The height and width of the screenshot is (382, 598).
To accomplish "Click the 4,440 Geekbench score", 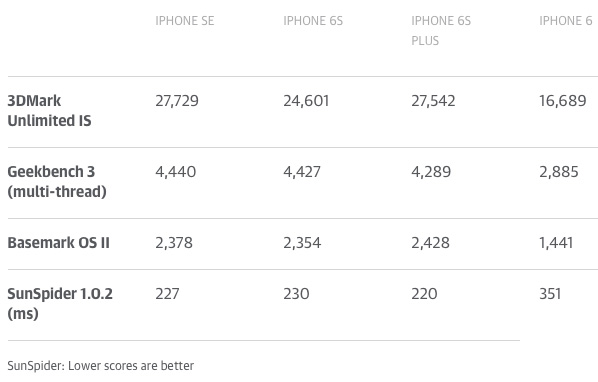I will click(176, 172).
